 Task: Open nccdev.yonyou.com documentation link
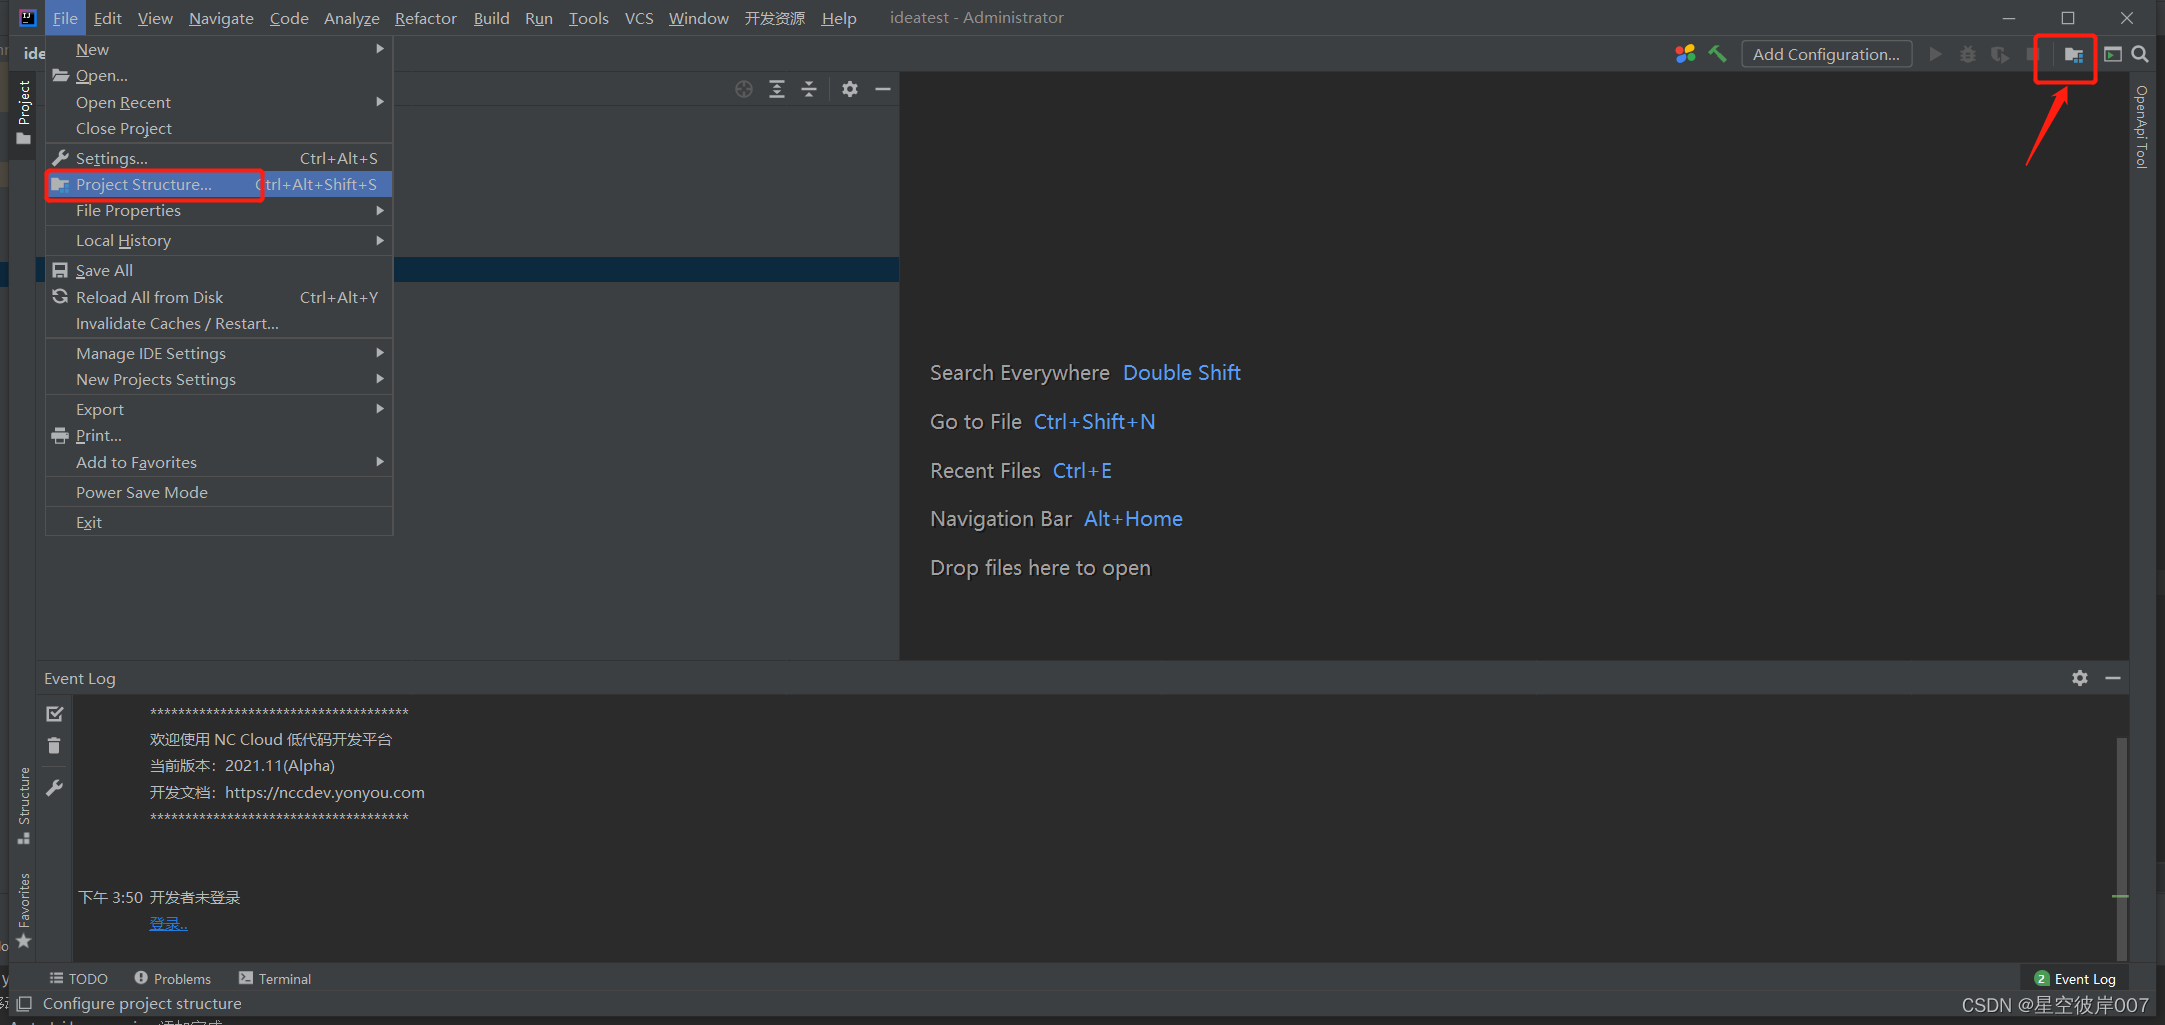[325, 792]
